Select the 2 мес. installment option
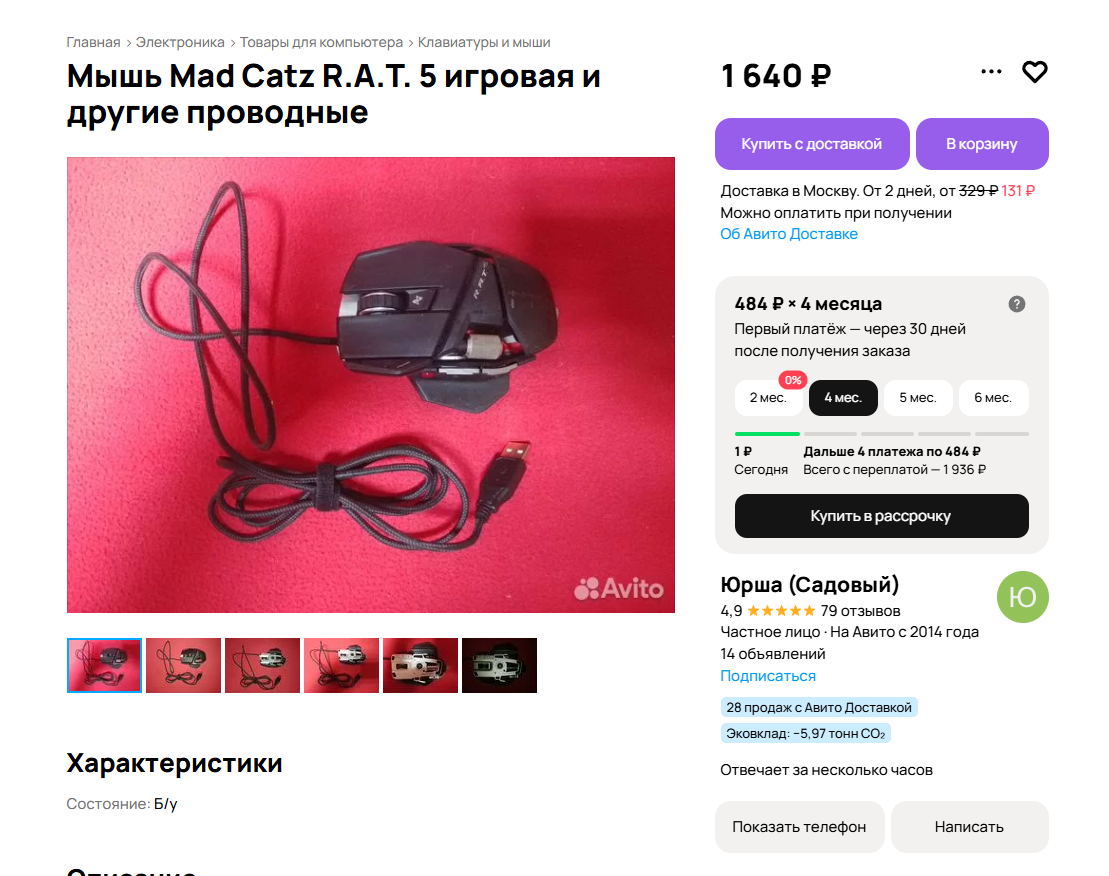This screenshot has height=876, width=1109. (x=768, y=398)
